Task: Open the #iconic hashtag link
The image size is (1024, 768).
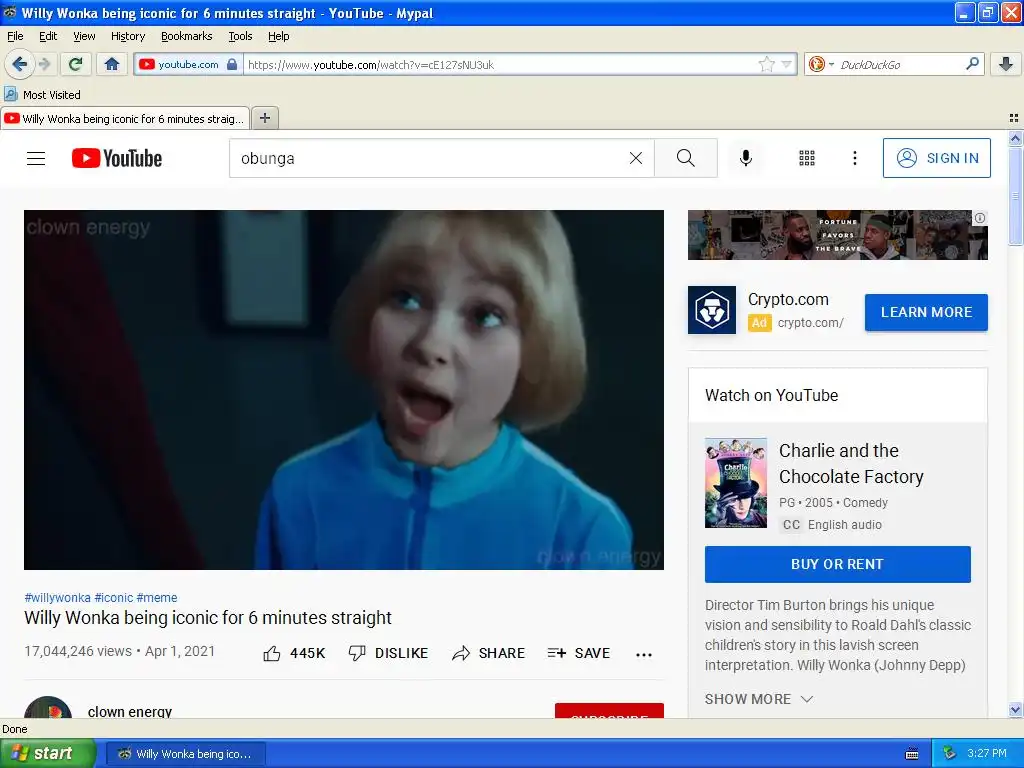Action: [x=114, y=598]
